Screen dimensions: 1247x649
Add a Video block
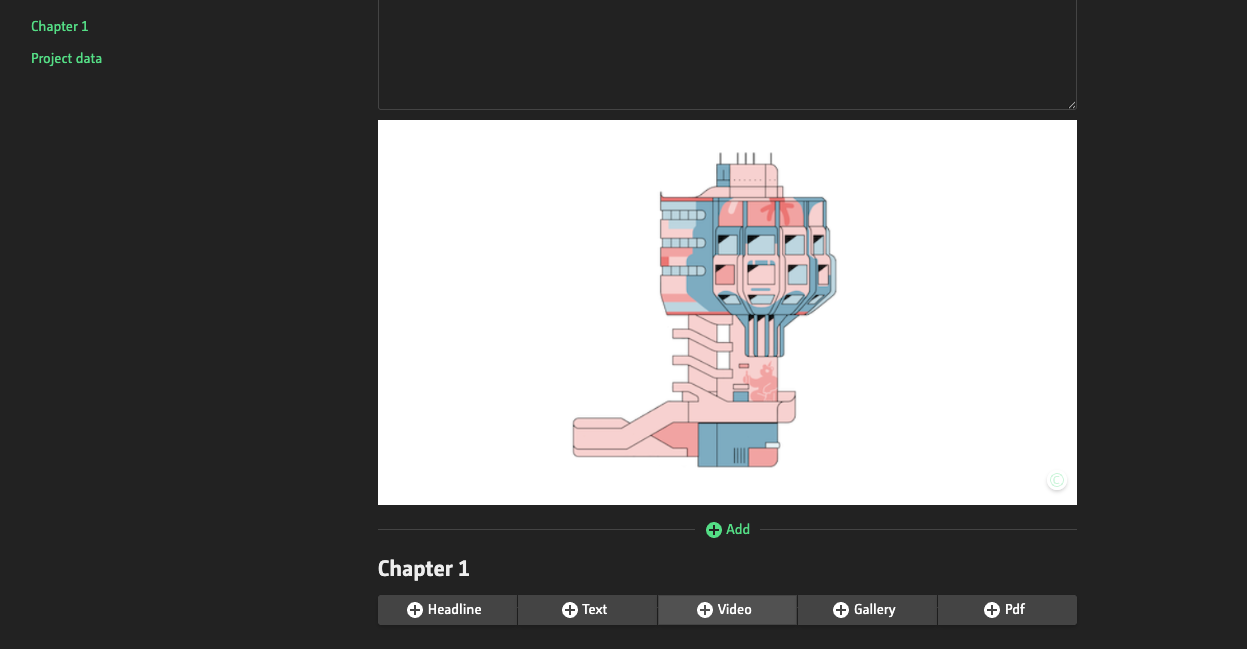727,609
